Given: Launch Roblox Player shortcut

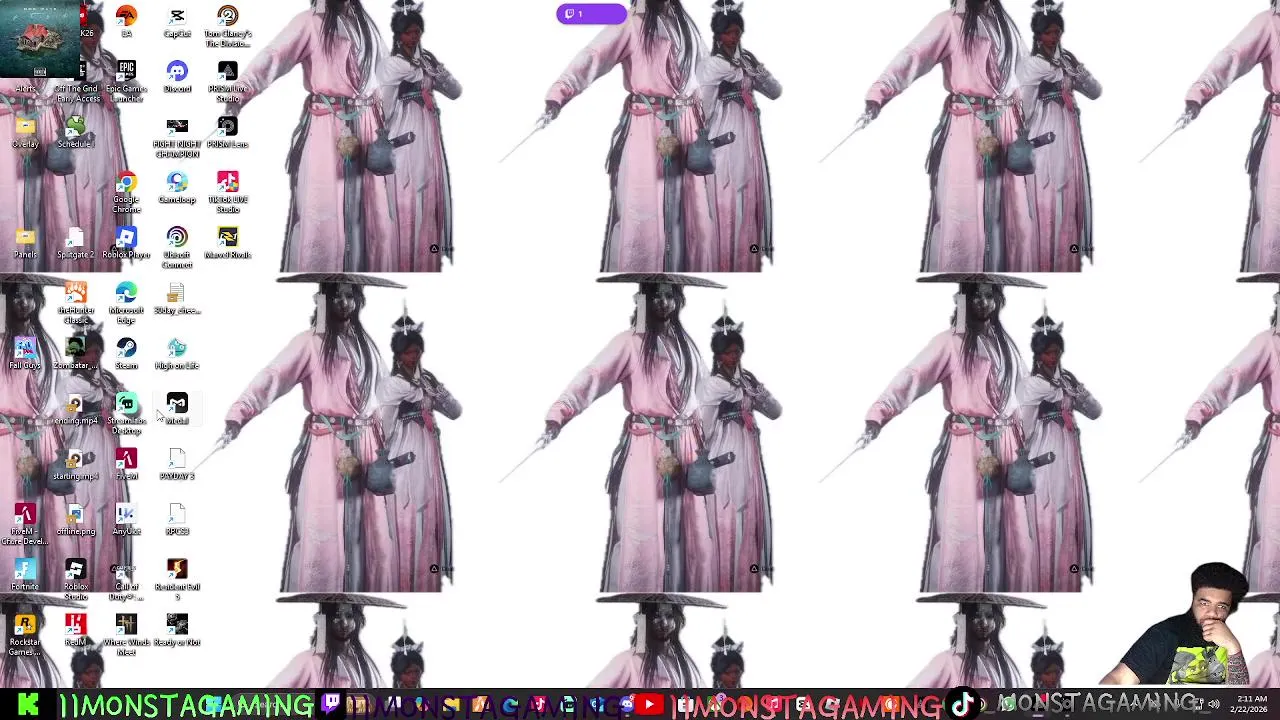Looking at the screenshot, I should pyautogui.click(x=126, y=243).
